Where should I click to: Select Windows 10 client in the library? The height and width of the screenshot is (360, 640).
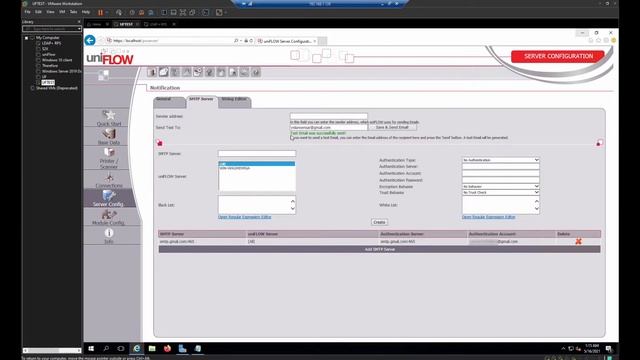click(x=57, y=60)
